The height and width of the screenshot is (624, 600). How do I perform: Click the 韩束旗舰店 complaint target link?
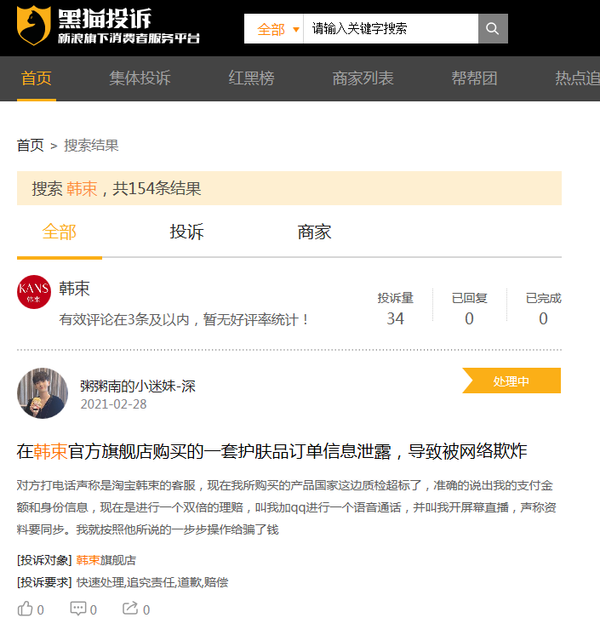pos(106,560)
